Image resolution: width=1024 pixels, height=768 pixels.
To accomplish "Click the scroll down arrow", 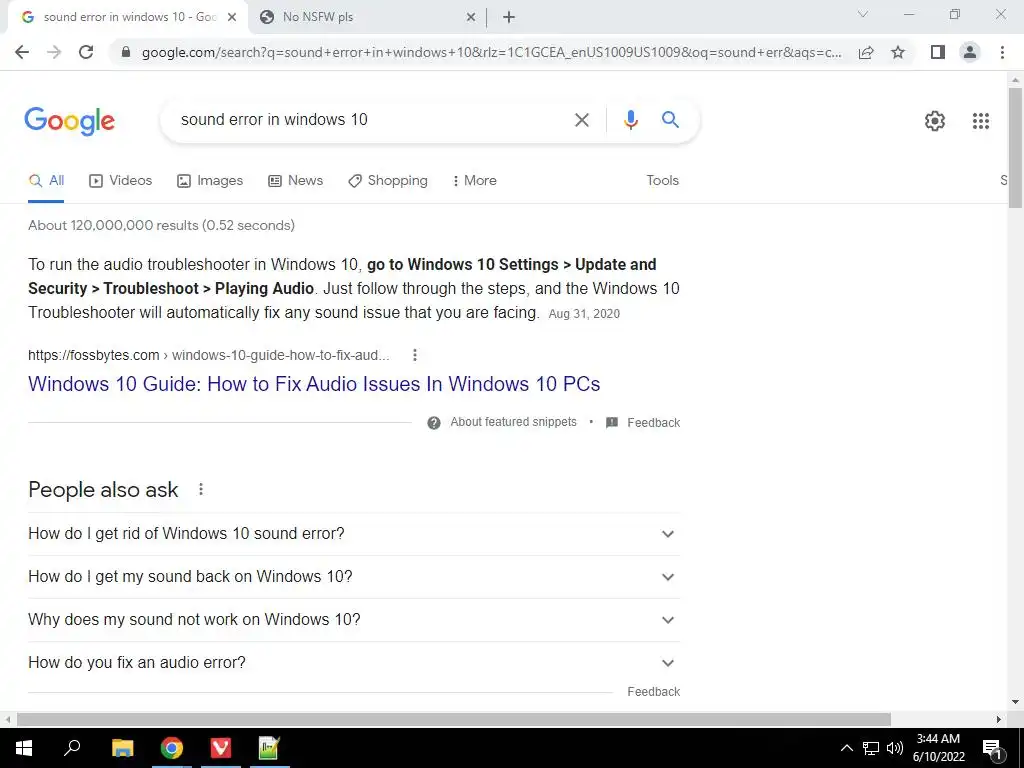I will 1015,703.
